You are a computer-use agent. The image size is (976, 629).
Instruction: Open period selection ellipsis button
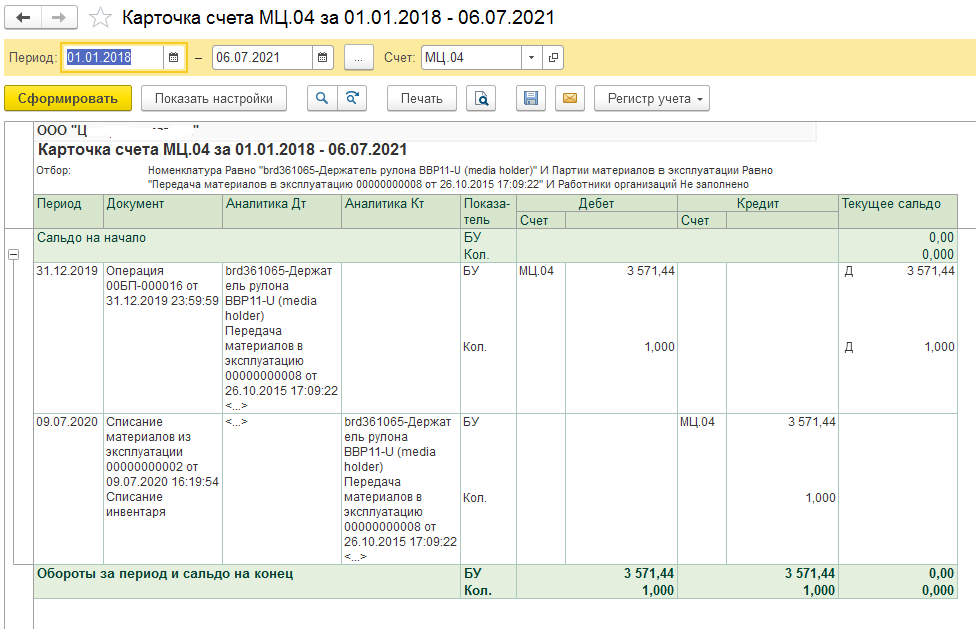click(359, 58)
